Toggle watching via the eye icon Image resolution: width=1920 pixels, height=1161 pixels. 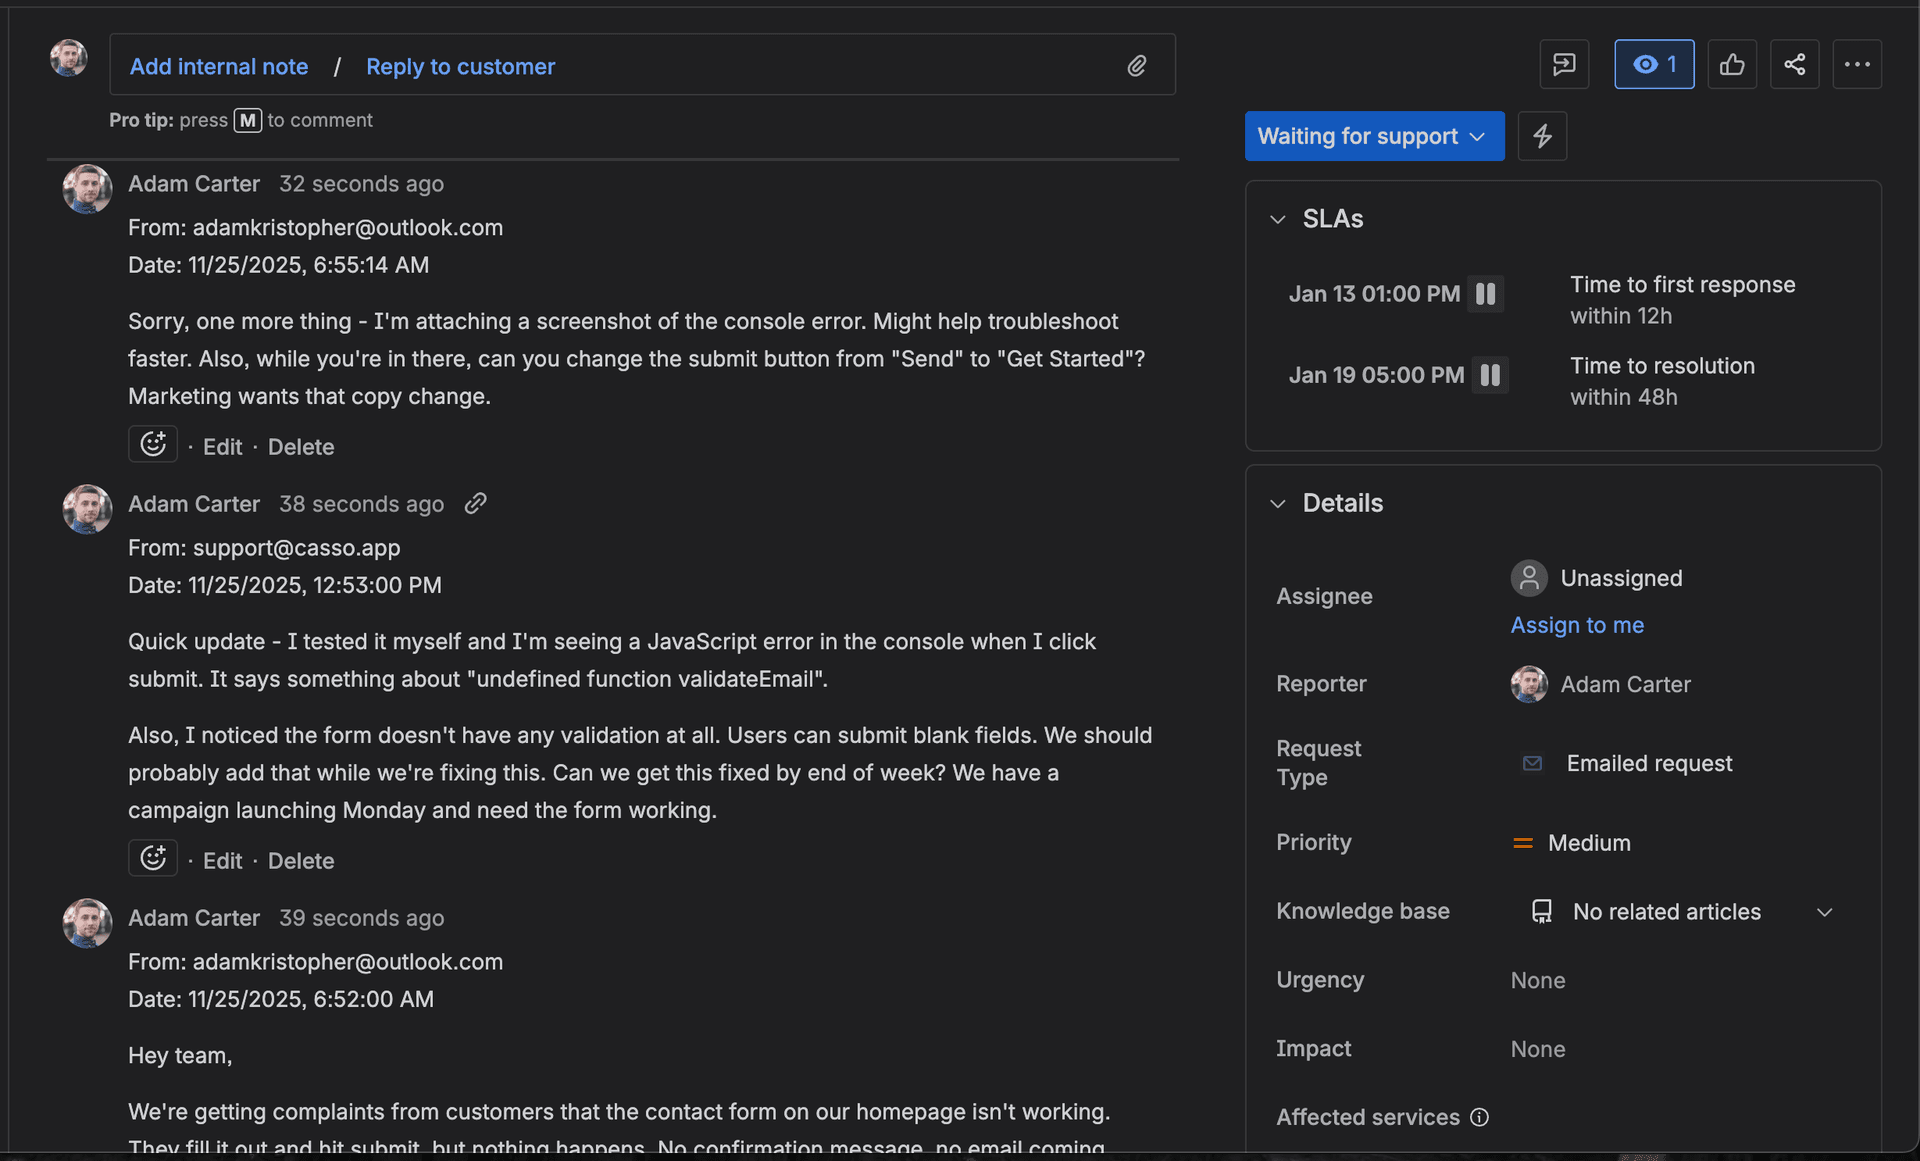tap(1653, 64)
